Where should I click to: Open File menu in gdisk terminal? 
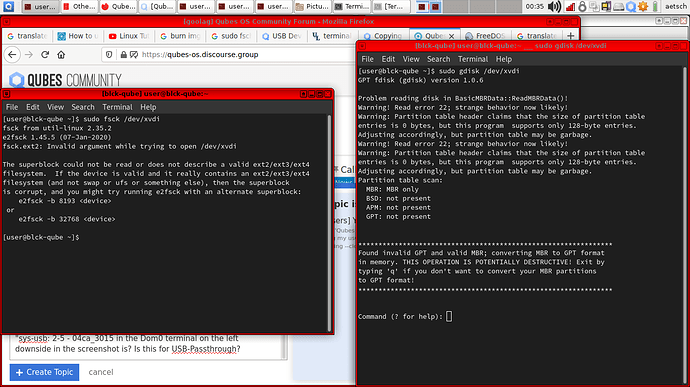(x=367, y=59)
